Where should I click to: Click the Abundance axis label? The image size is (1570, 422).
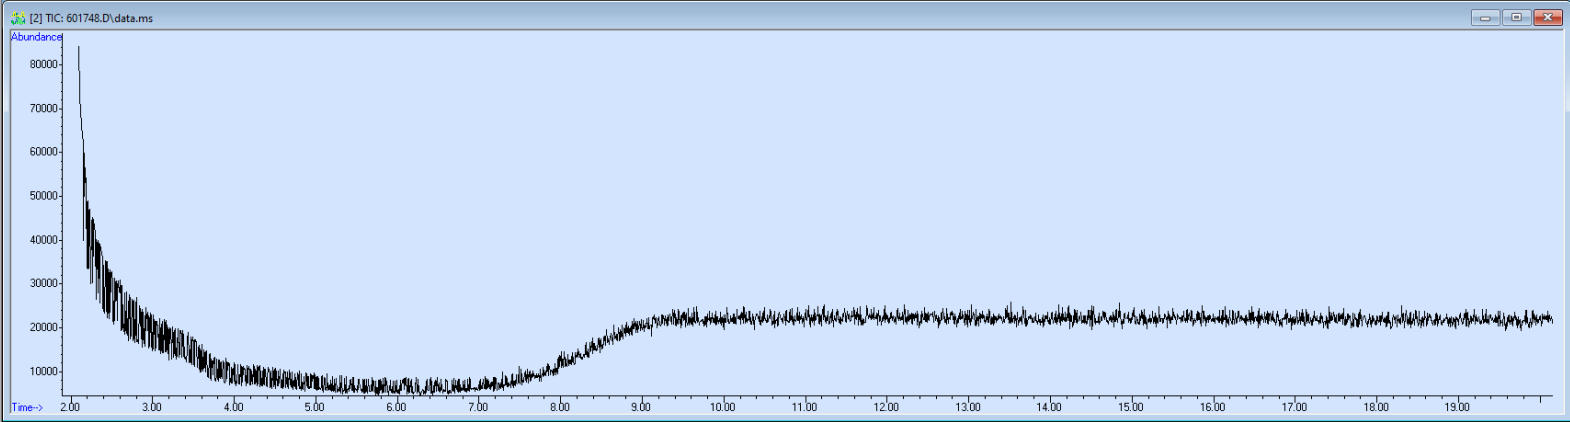point(36,37)
